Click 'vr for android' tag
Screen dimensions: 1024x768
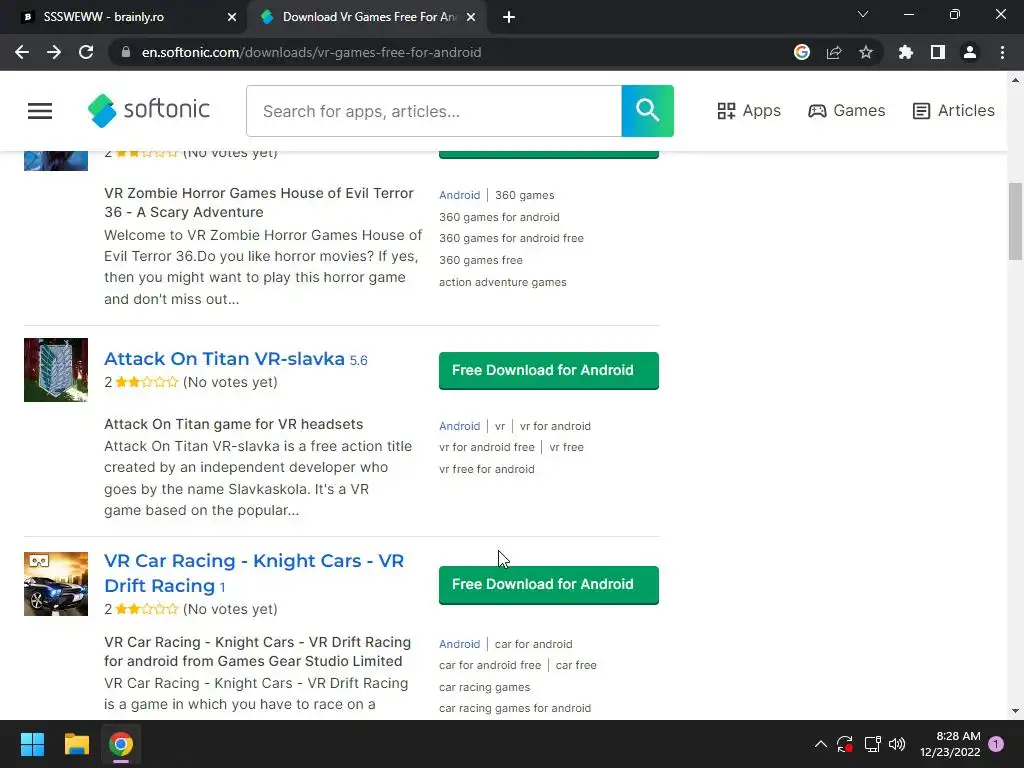pos(555,426)
